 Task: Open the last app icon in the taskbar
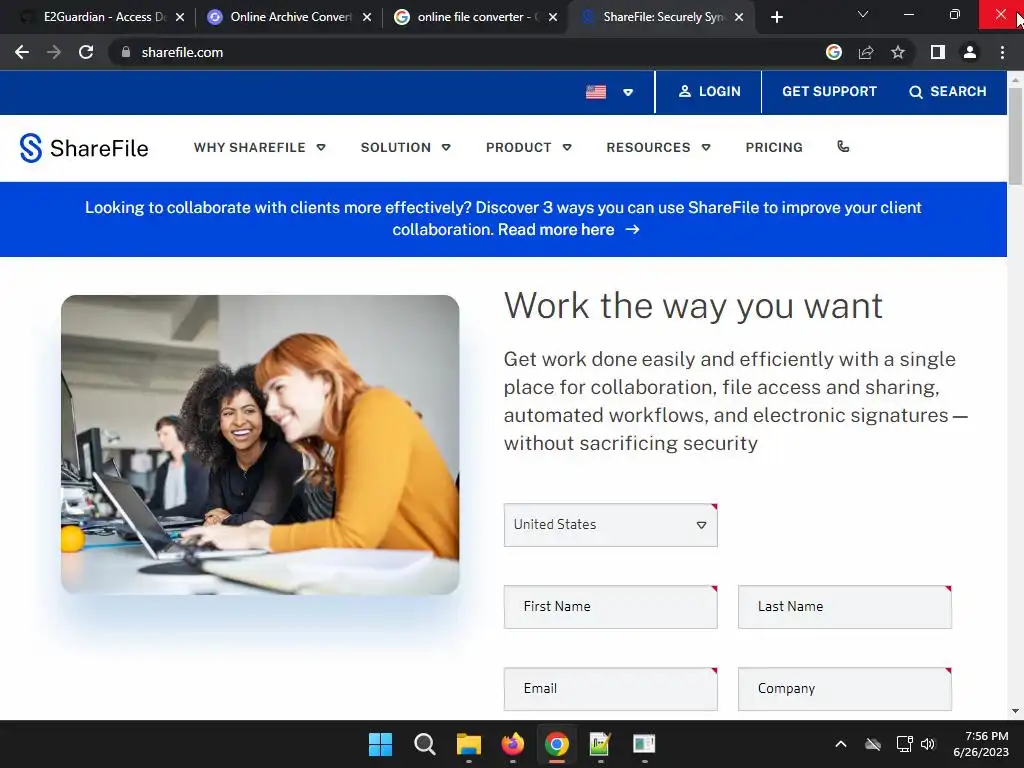click(x=644, y=744)
